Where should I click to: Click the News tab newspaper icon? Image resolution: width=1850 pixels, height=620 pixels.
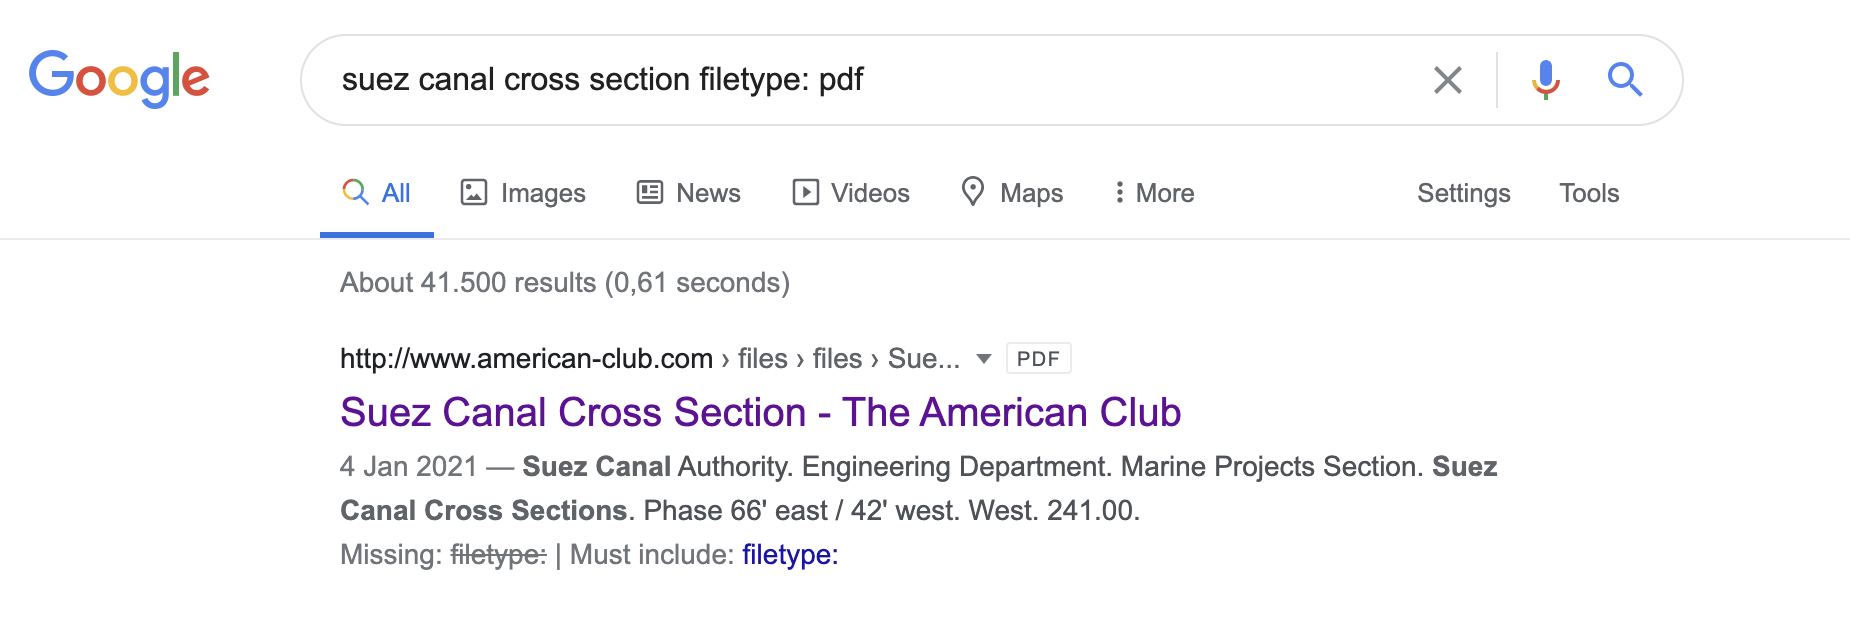click(650, 192)
